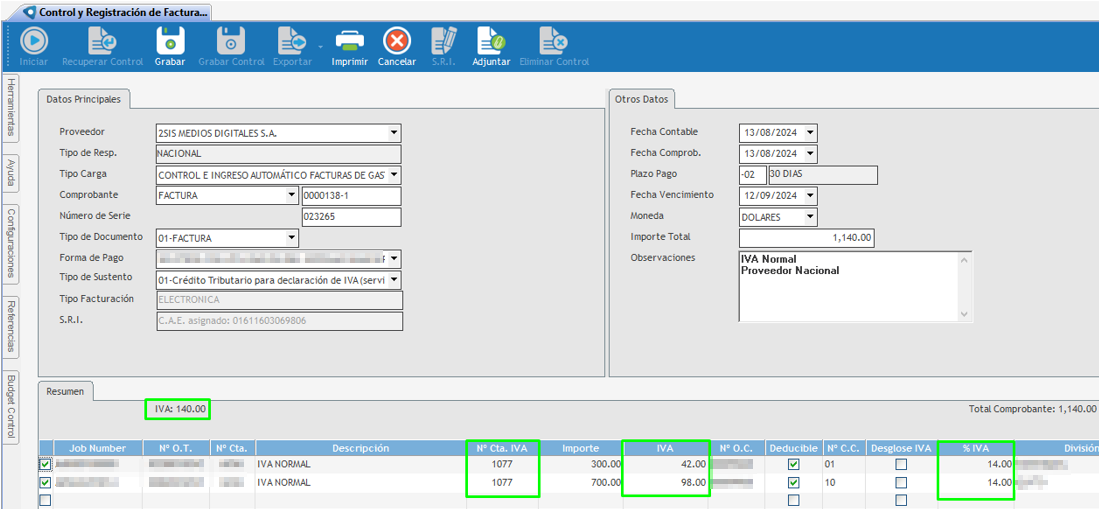The width and height of the screenshot is (1099, 509).
Task: Click the Plazo Pago code field -02
Action: [752, 175]
